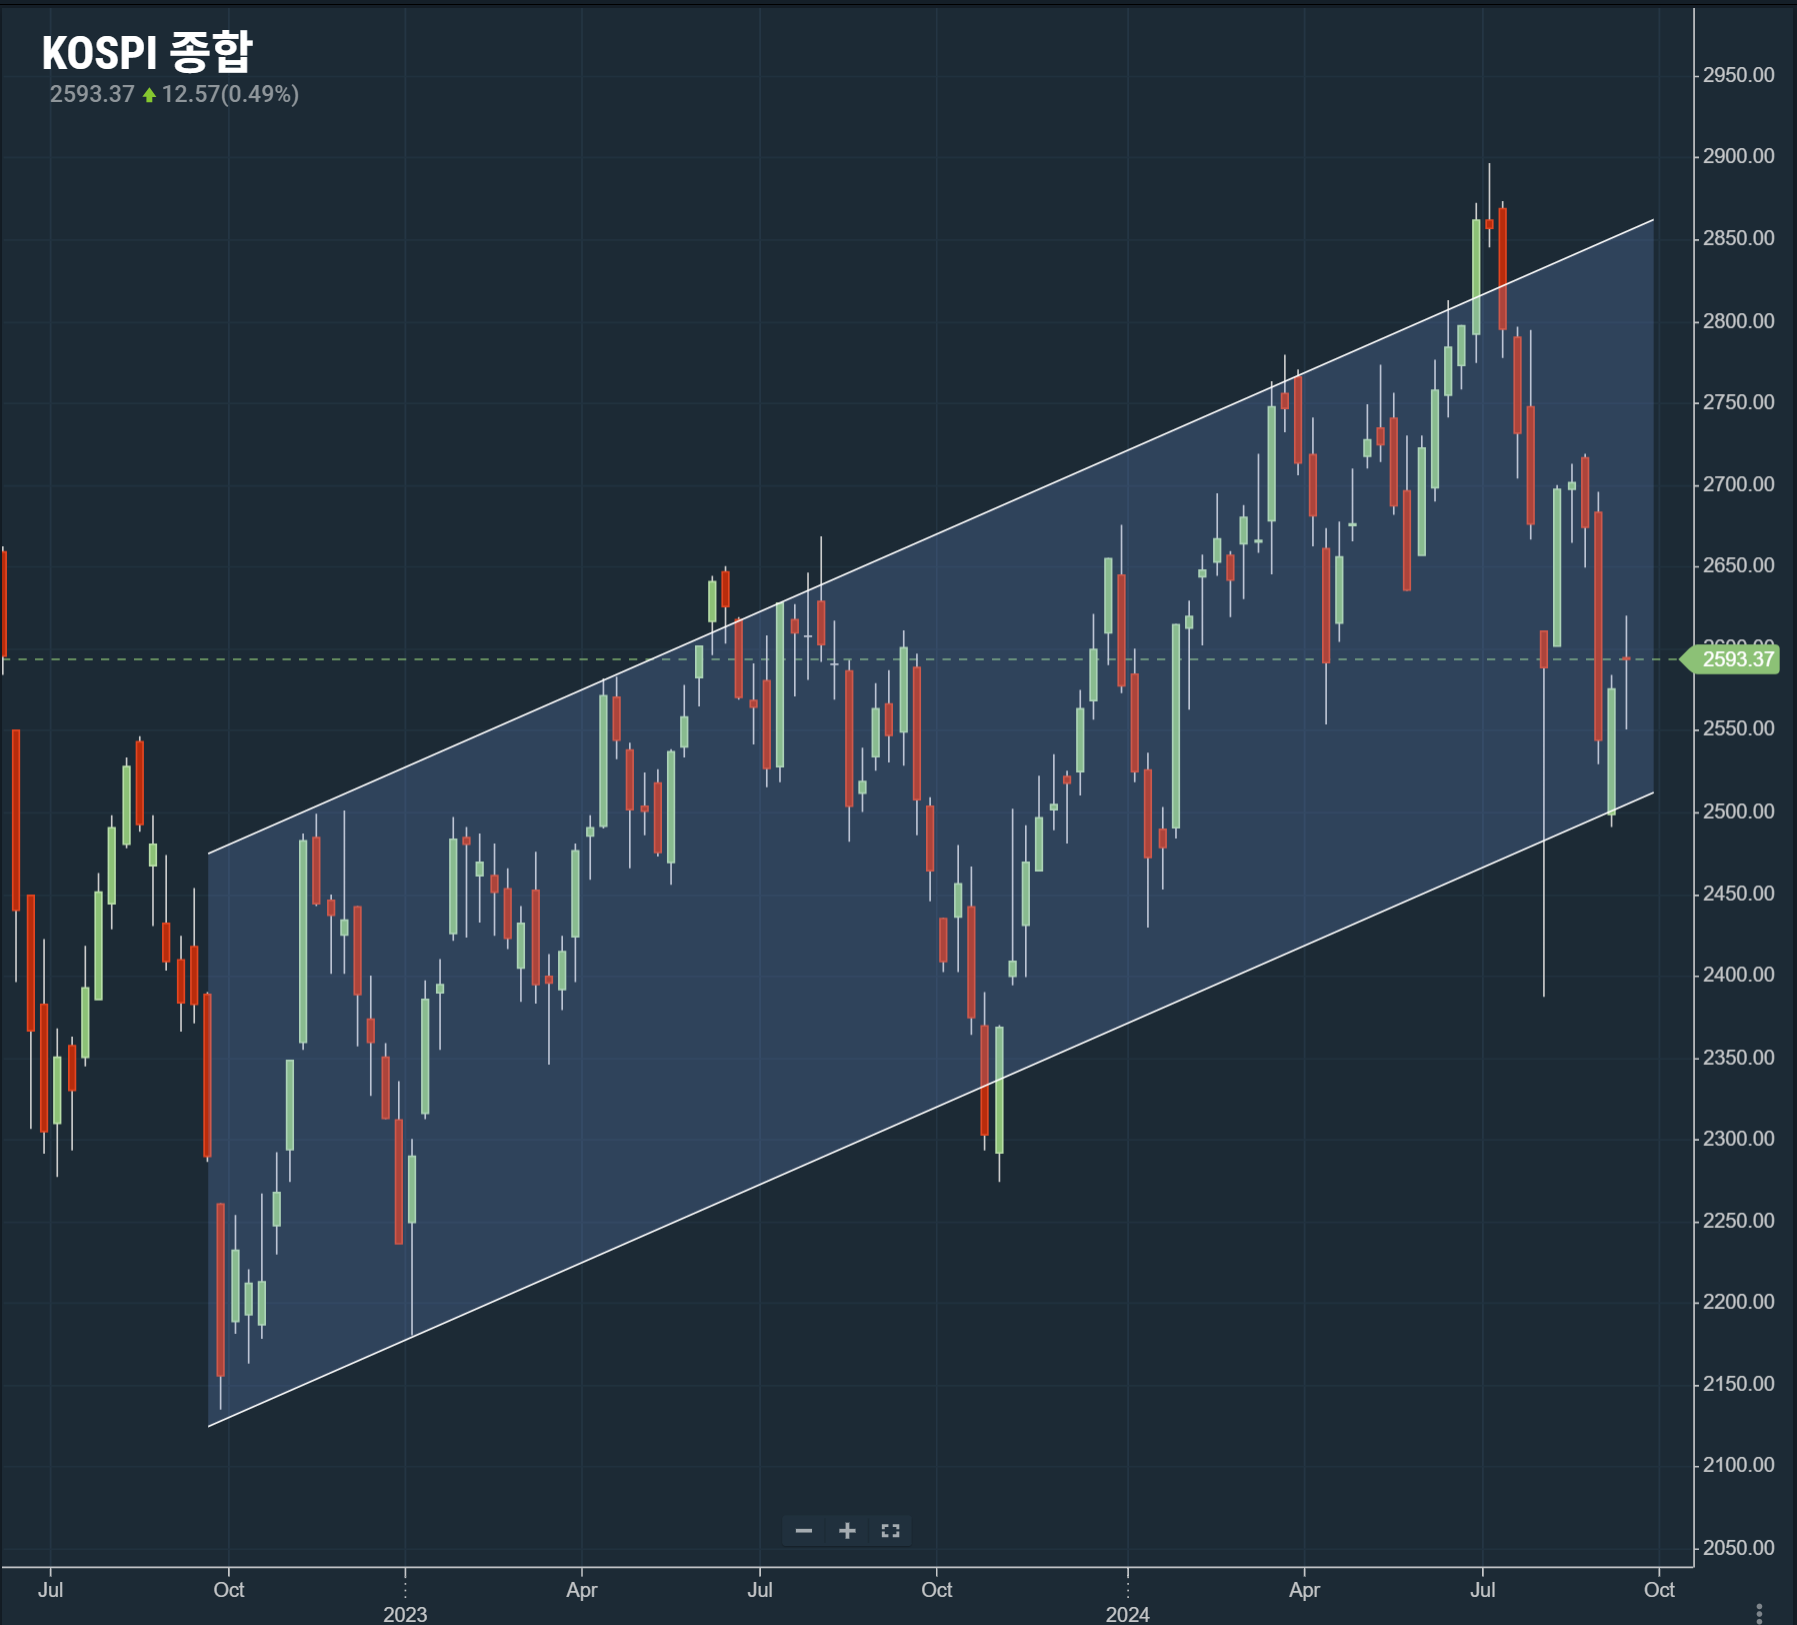Image resolution: width=1797 pixels, height=1625 pixels.
Task: Click the Apr label before 2024 Jul
Action: [1304, 1590]
